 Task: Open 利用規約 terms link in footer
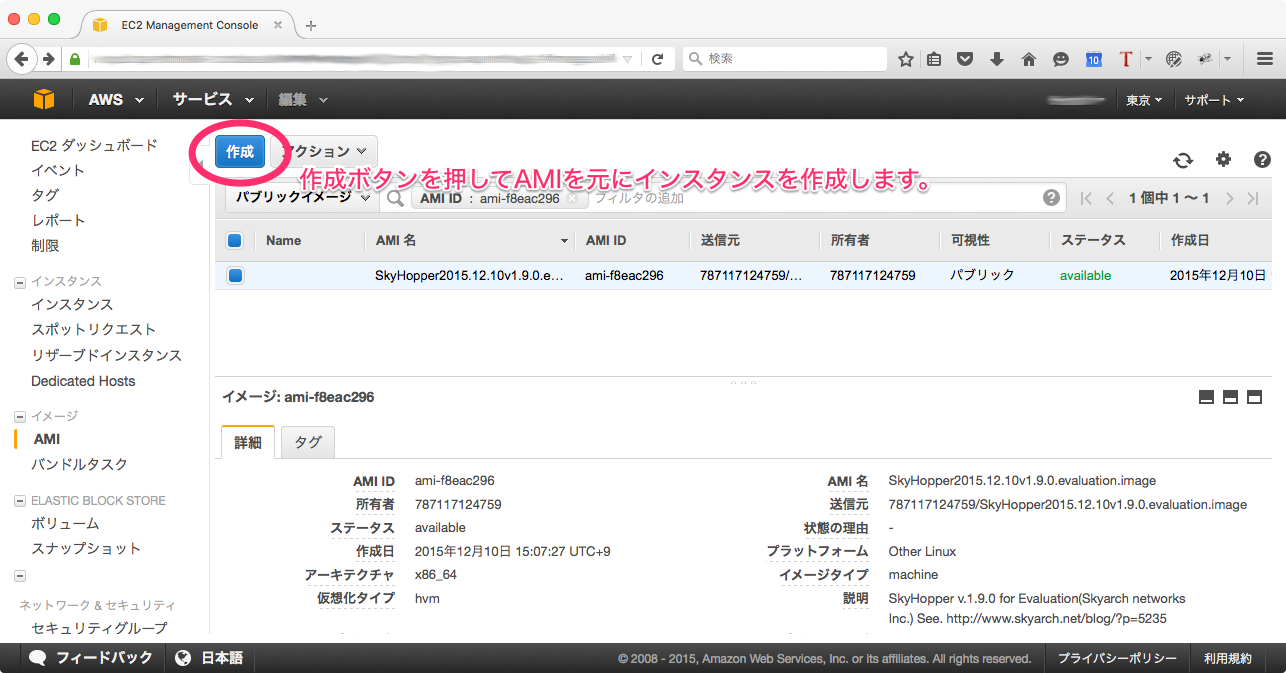tap(1227, 658)
